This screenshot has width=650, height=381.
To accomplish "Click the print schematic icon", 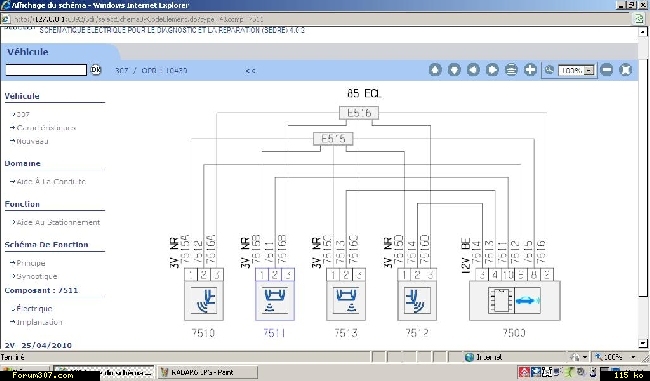I will pos(511,69).
